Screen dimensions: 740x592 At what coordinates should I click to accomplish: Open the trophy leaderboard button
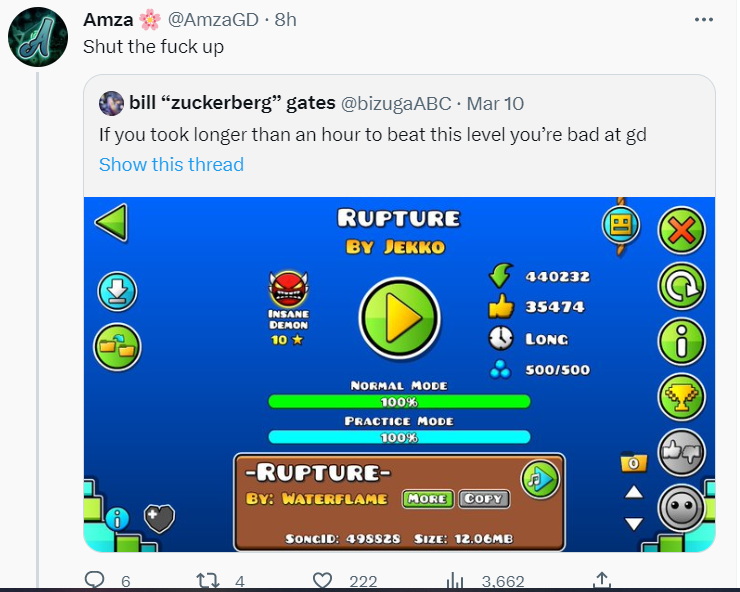point(681,397)
